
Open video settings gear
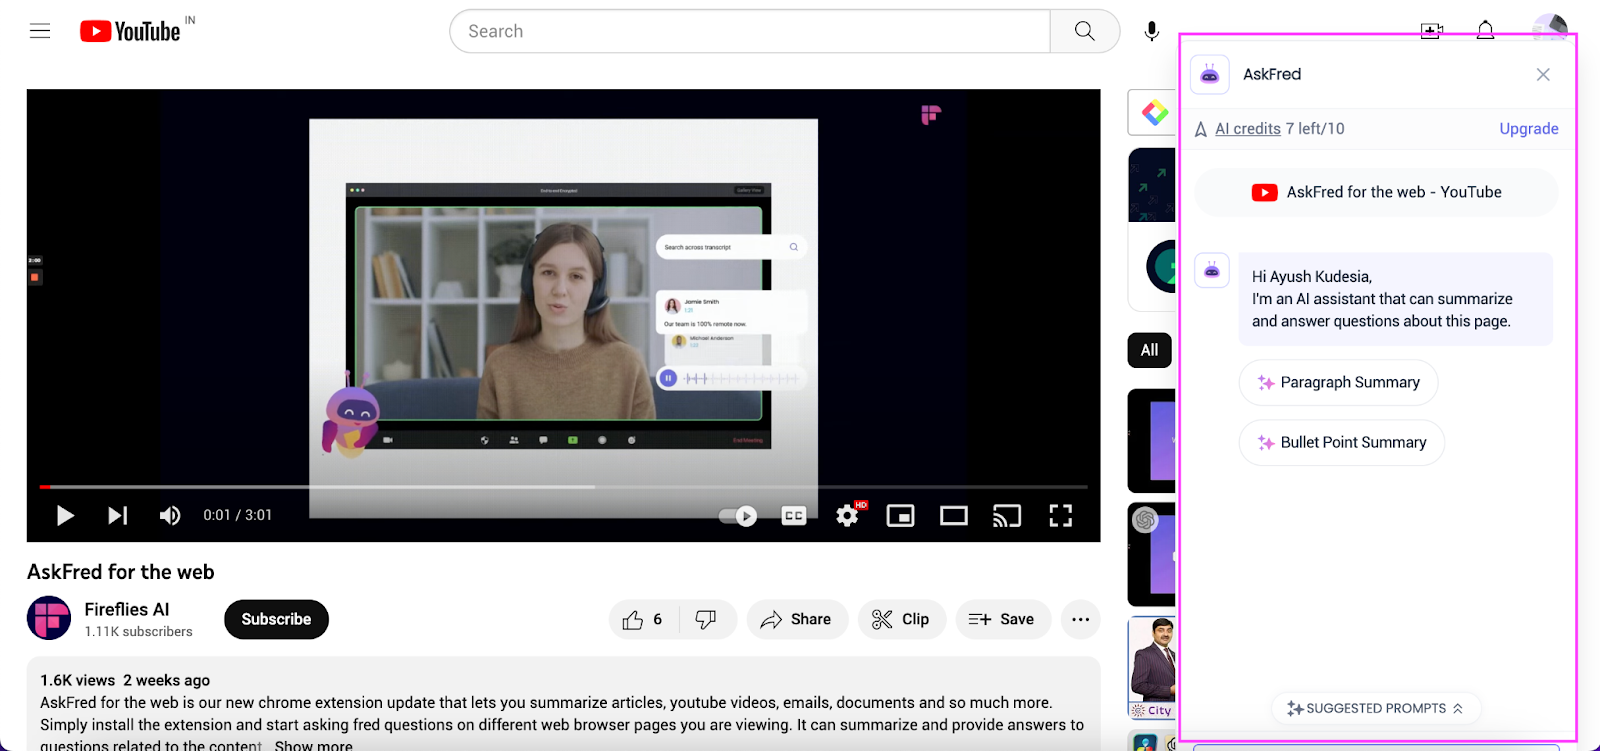[x=849, y=515]
